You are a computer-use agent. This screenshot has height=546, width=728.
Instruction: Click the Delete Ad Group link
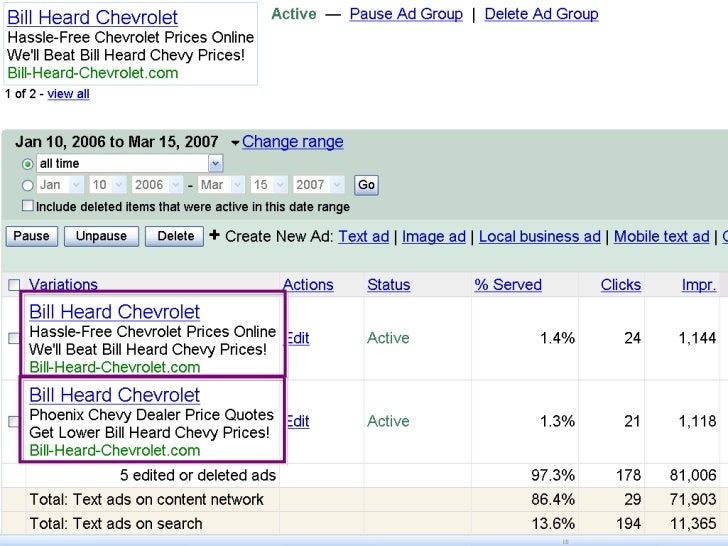pos(541,14)
